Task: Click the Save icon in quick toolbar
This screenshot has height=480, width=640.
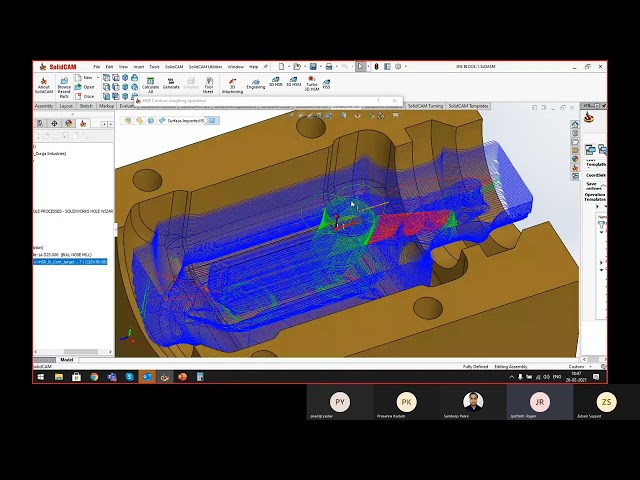Action: [x=313, y=67]
